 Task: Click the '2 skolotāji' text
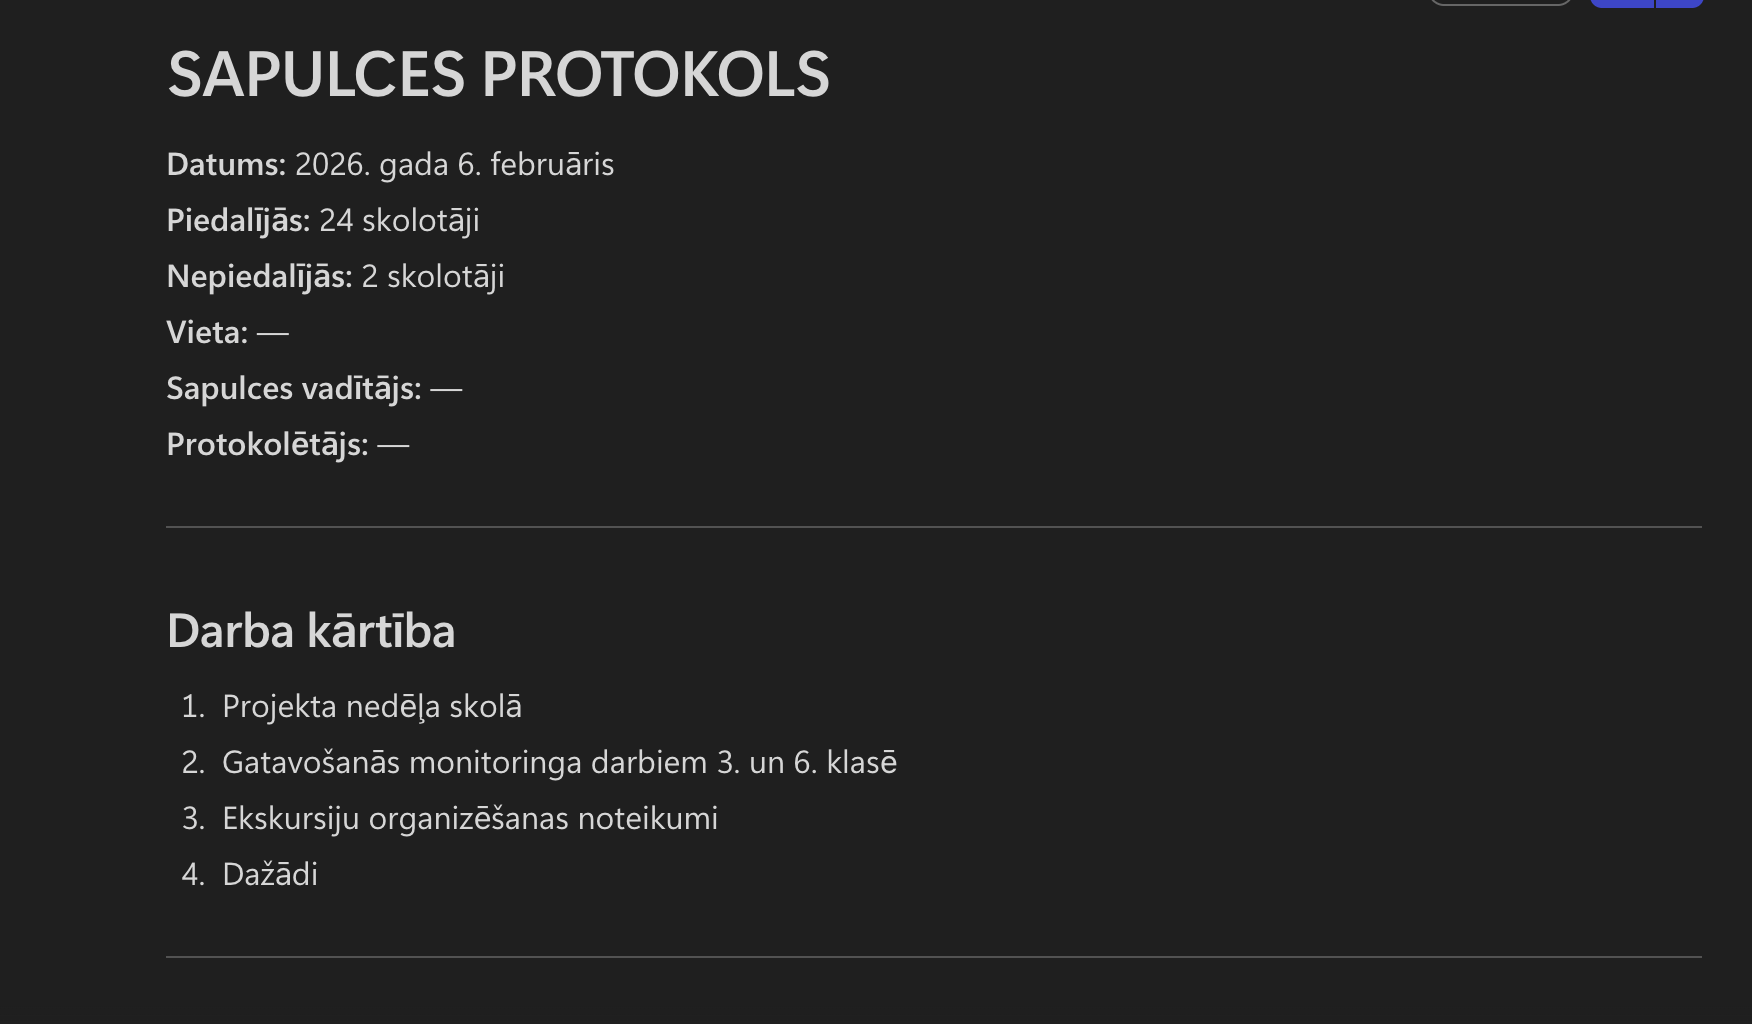[433, 276]
